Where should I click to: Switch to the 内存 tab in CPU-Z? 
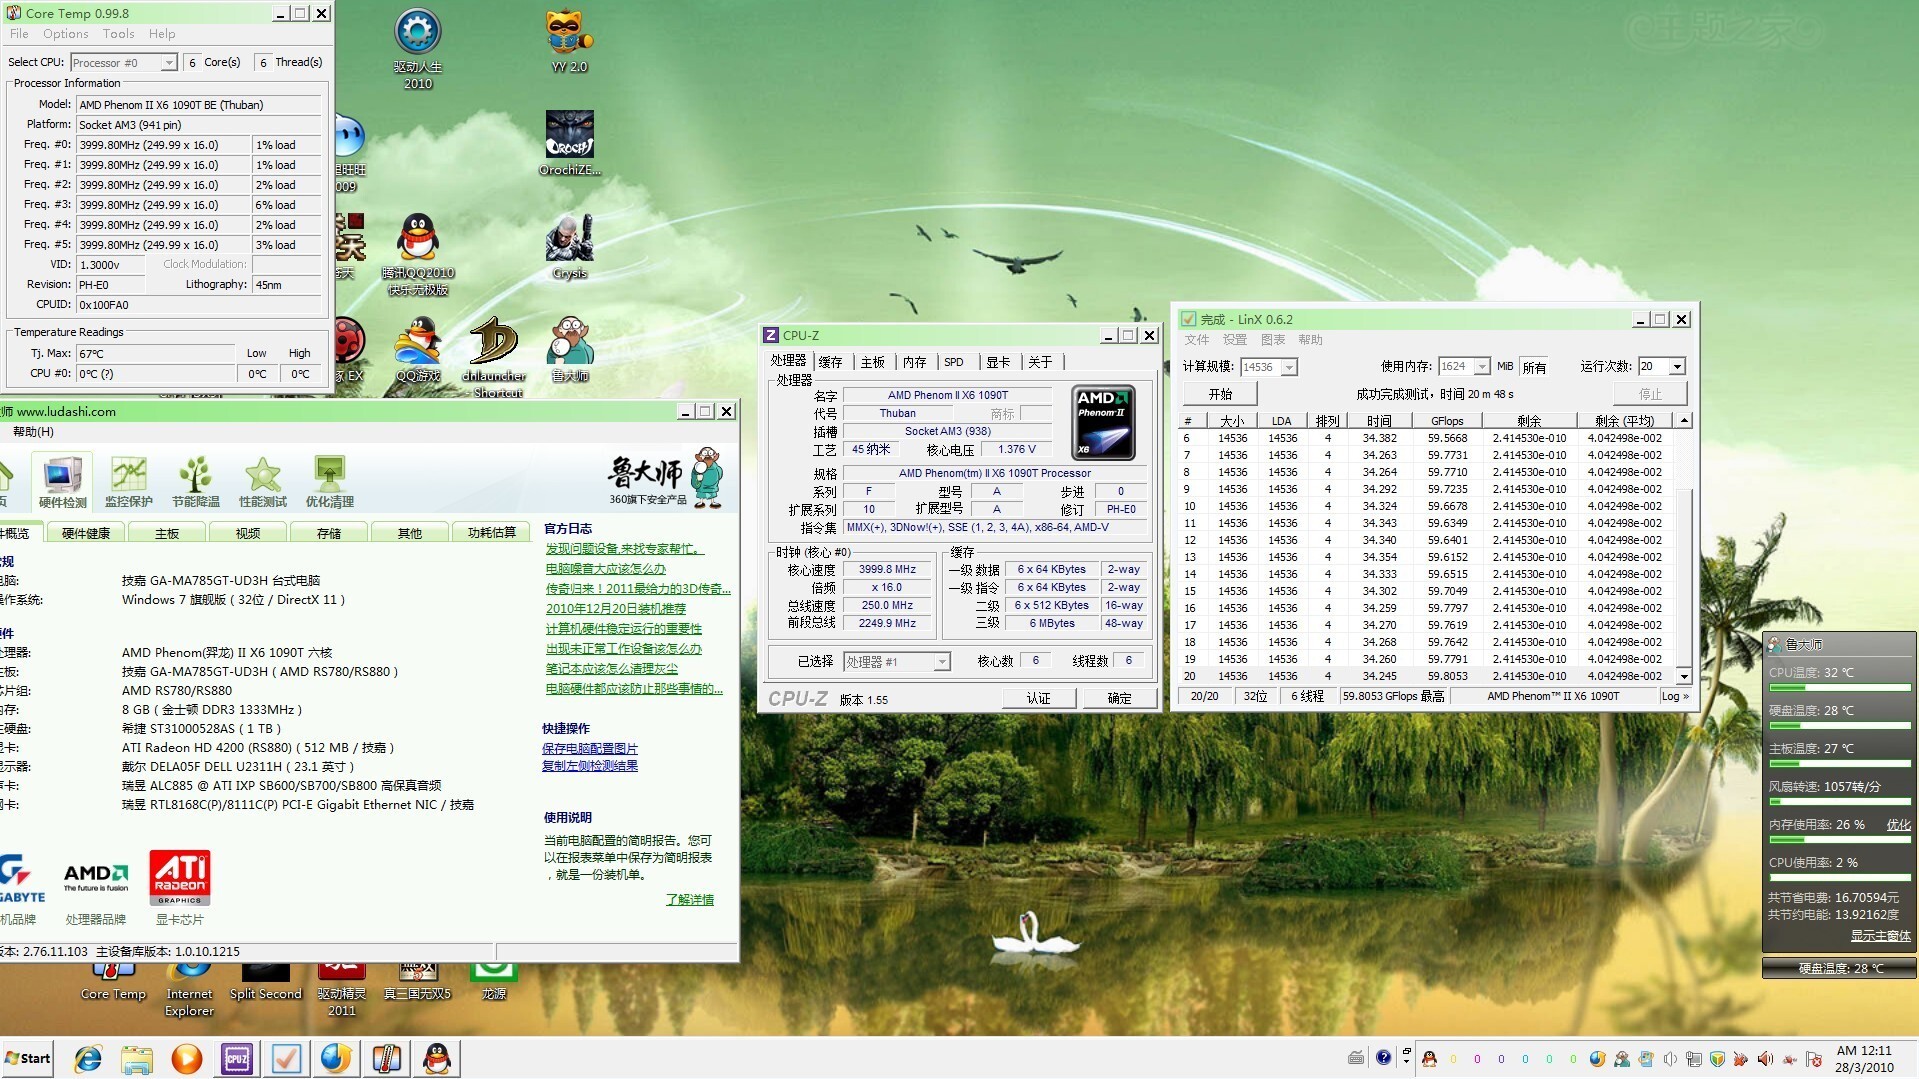[914, 362]
